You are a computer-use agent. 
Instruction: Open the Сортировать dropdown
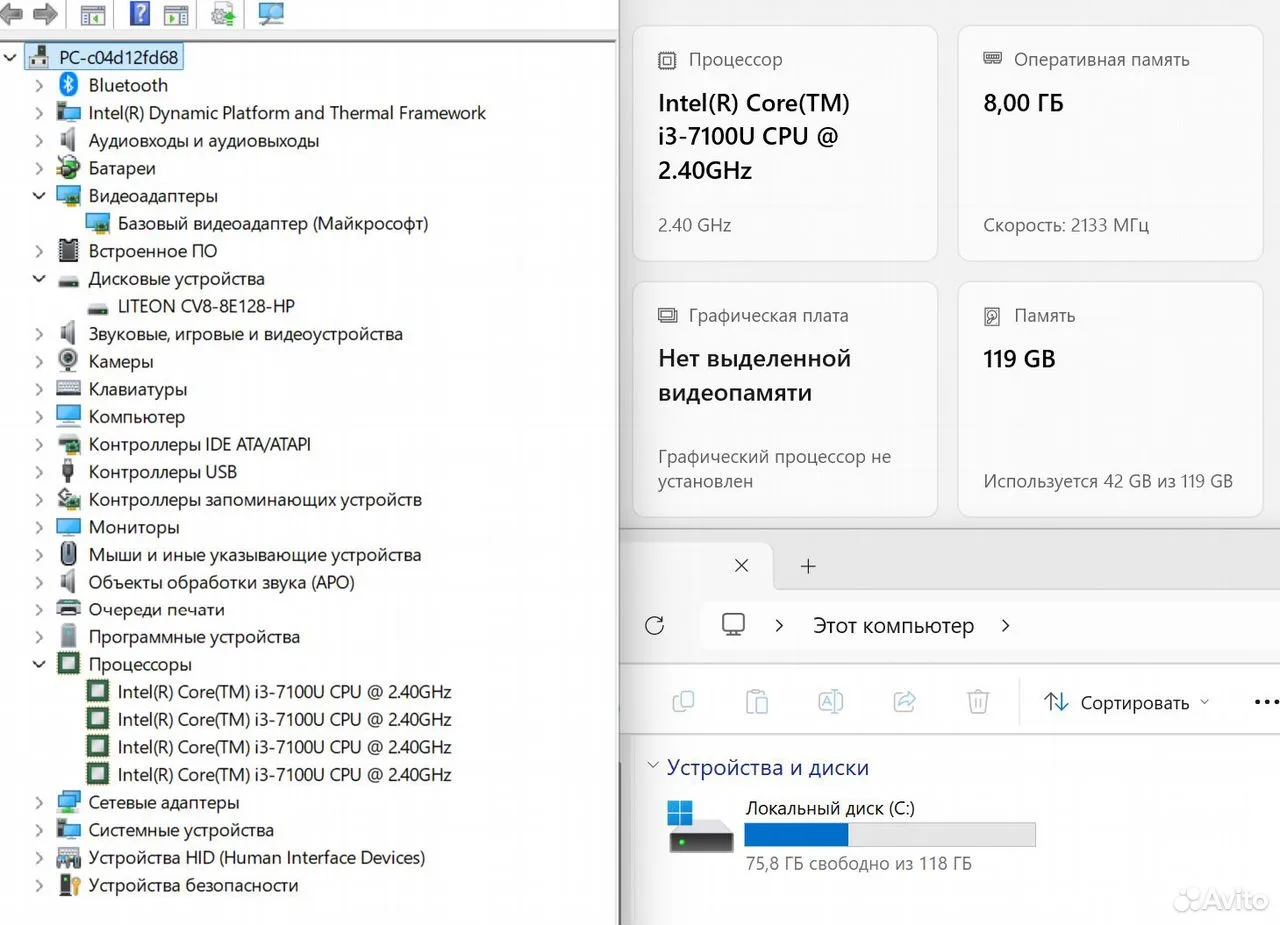[1127, 703]
